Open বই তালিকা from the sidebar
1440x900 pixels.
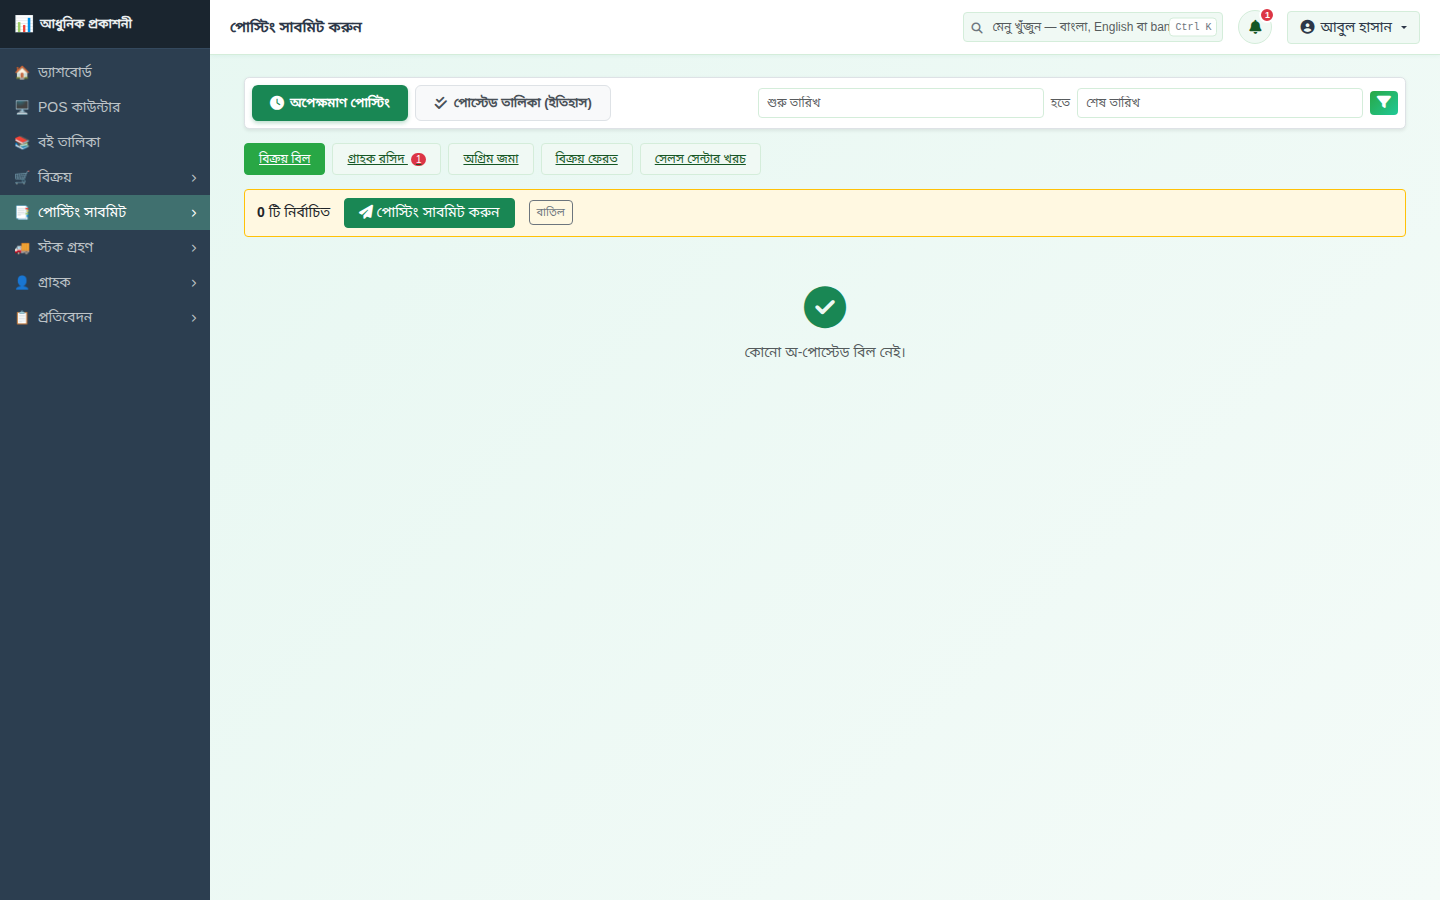coord(105,142)
